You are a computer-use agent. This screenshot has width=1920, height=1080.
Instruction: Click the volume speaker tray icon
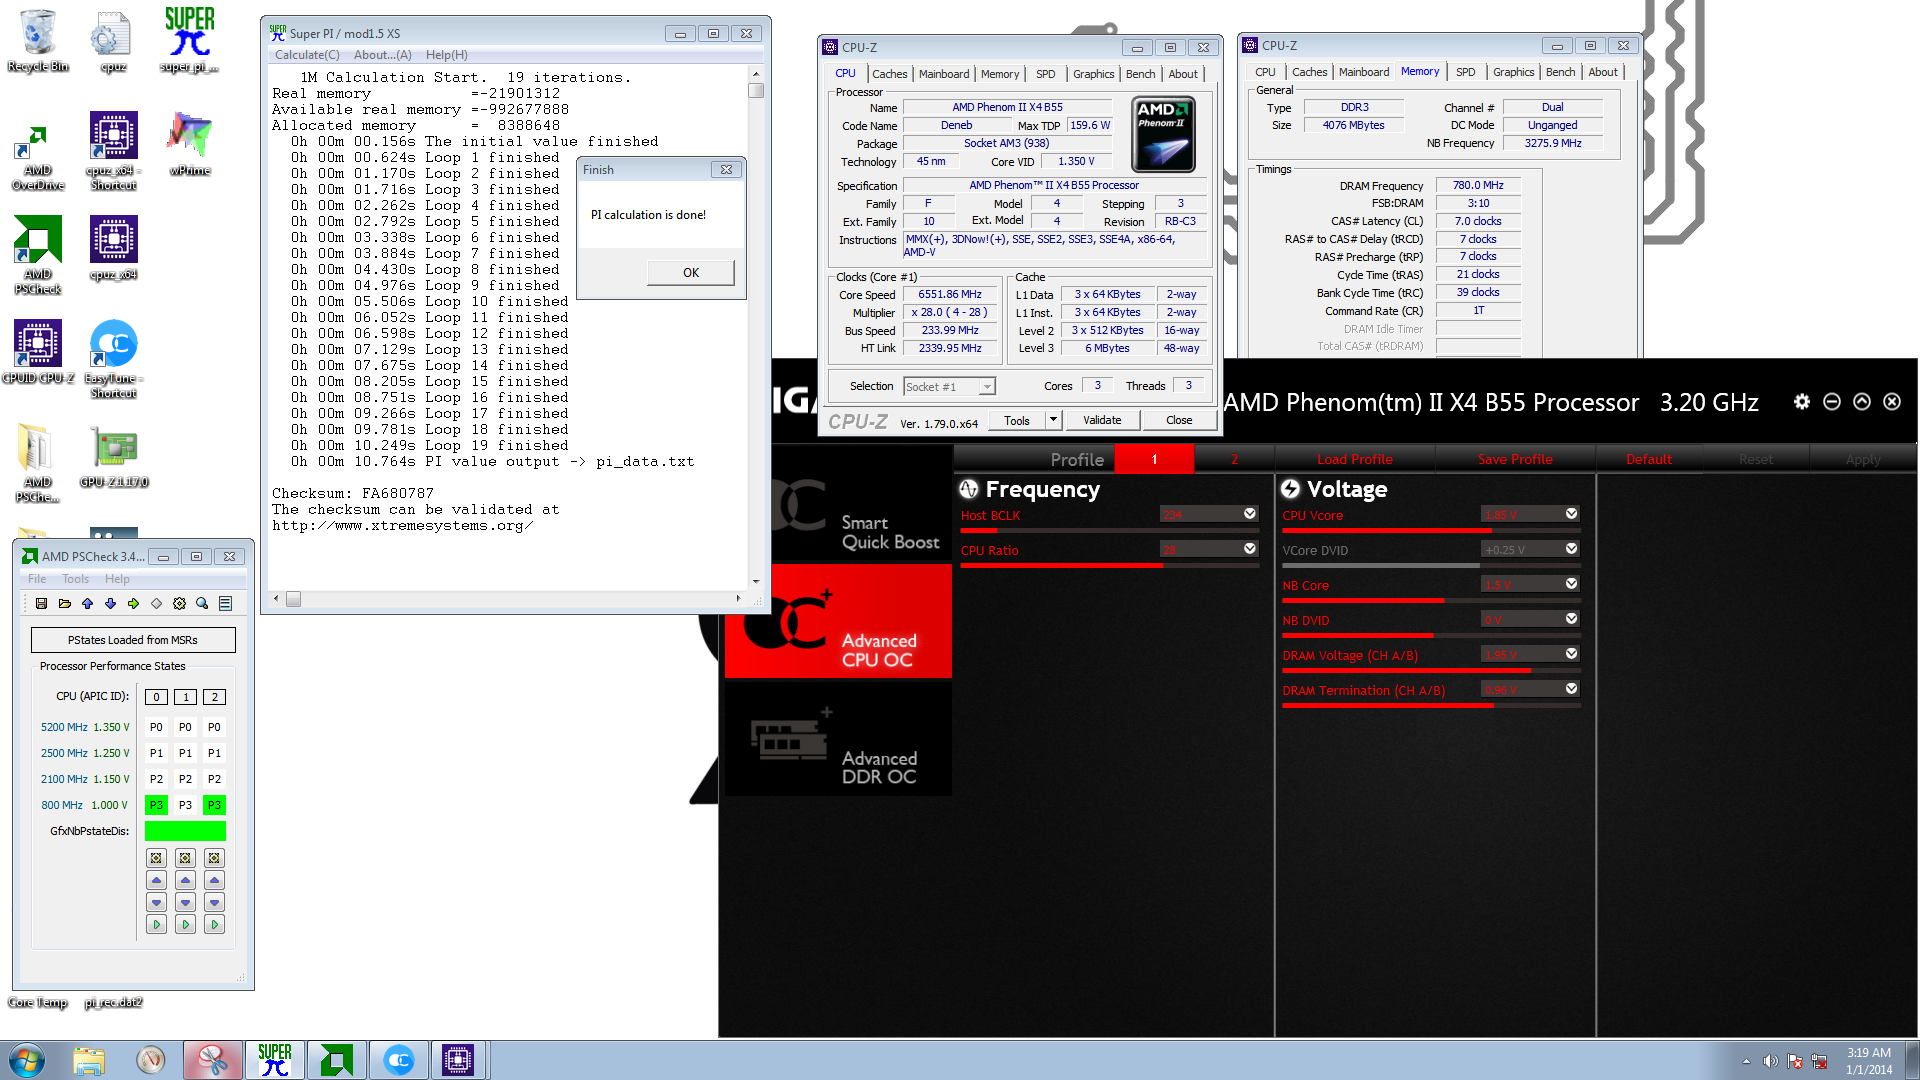[1770, 1061]
